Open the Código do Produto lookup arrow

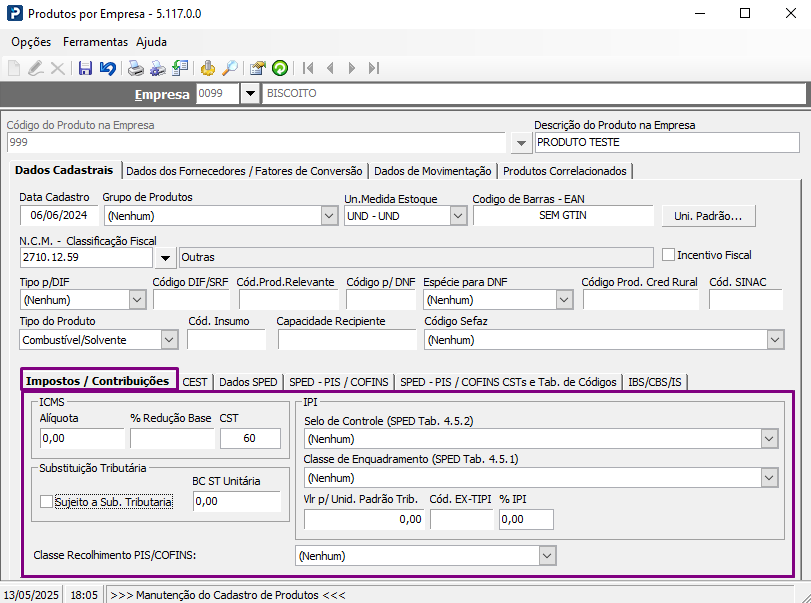pos(521,143)
